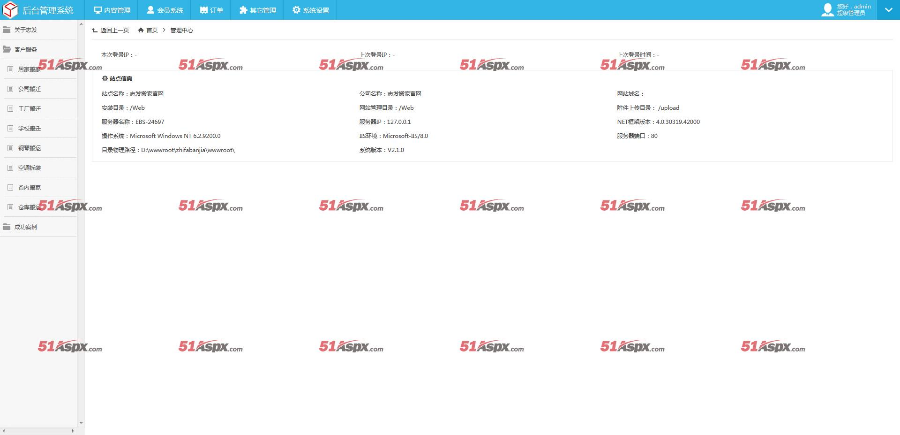Click the sidebar horizontal scrollbar left arrow

3,430
